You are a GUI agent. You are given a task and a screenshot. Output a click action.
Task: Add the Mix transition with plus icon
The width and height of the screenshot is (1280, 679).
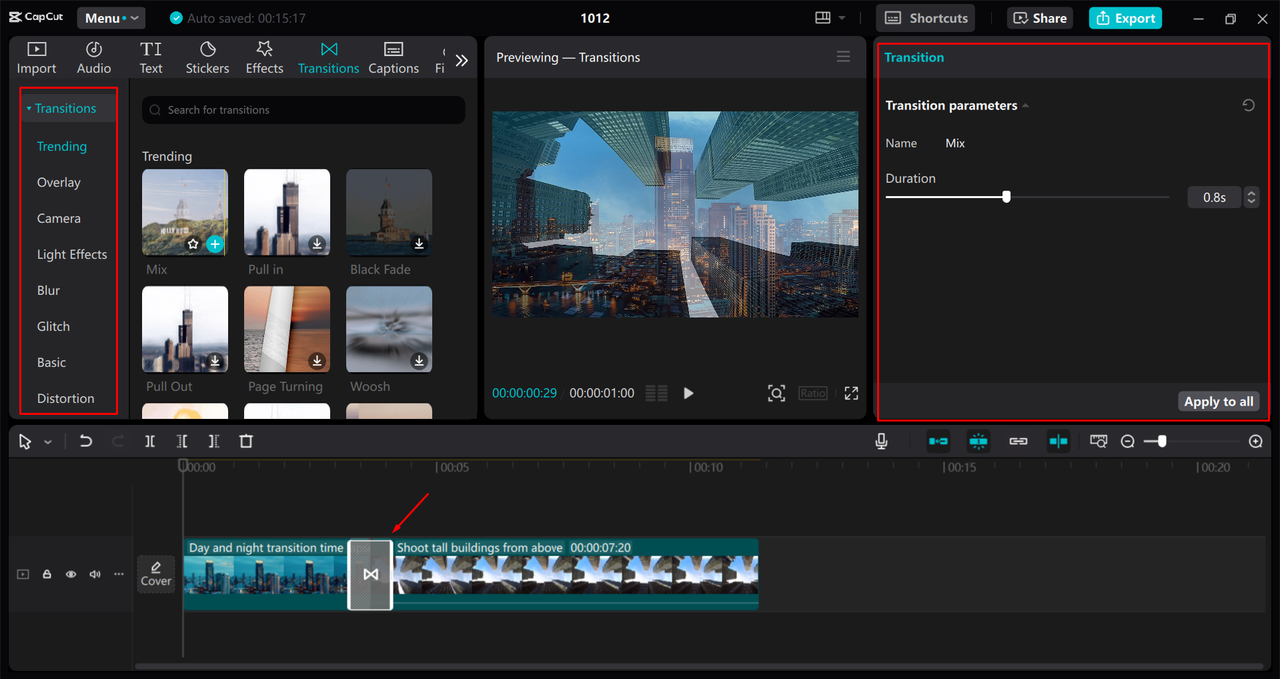point(214,243)
